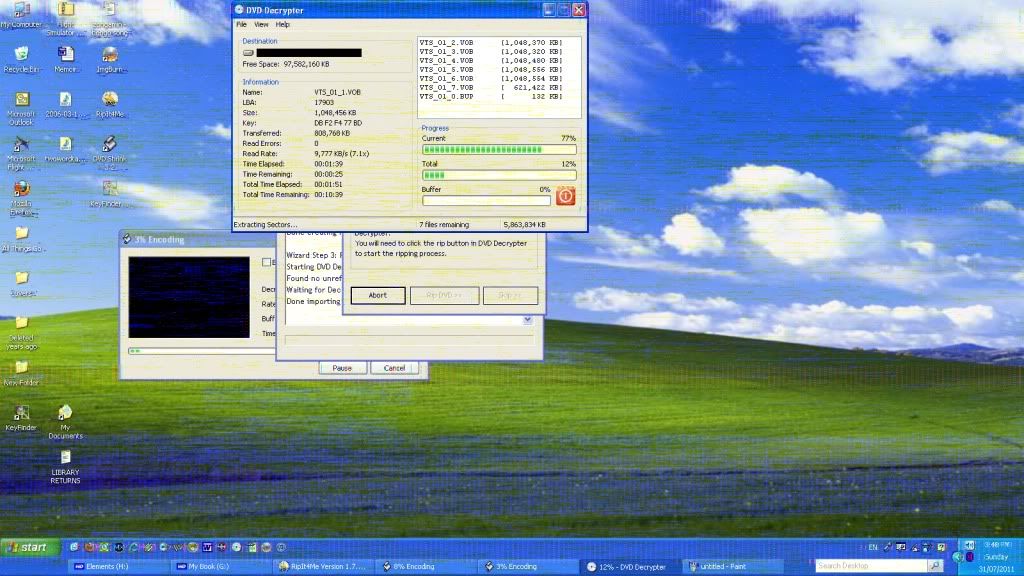Open the Flight Simulator desktop shortcut
Image resolution: width=1024 pixels, height=576 pixels.
[65, 18]
